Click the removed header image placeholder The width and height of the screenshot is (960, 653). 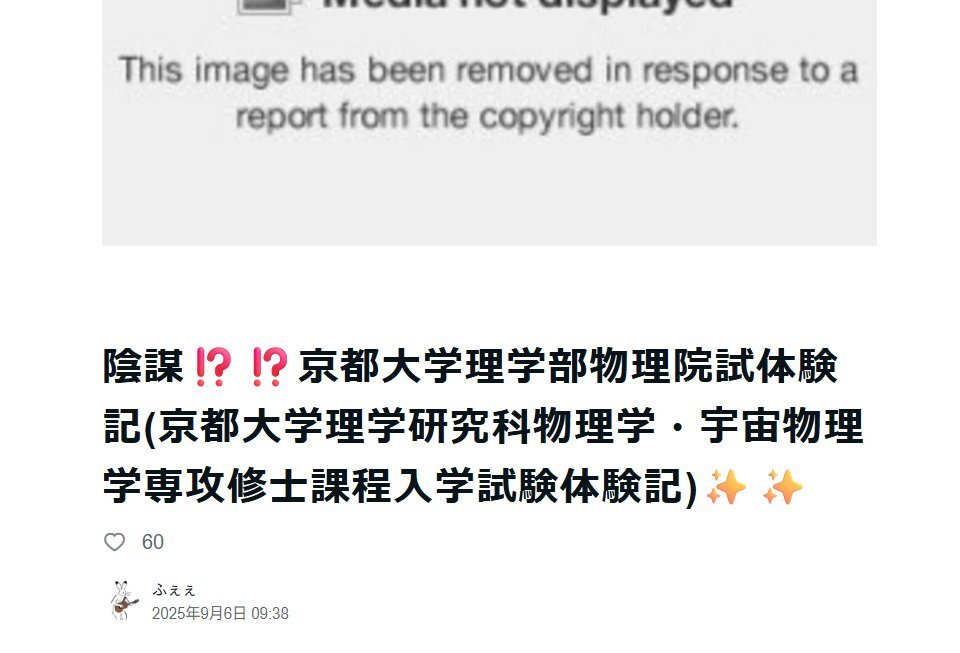pos(489,122)
